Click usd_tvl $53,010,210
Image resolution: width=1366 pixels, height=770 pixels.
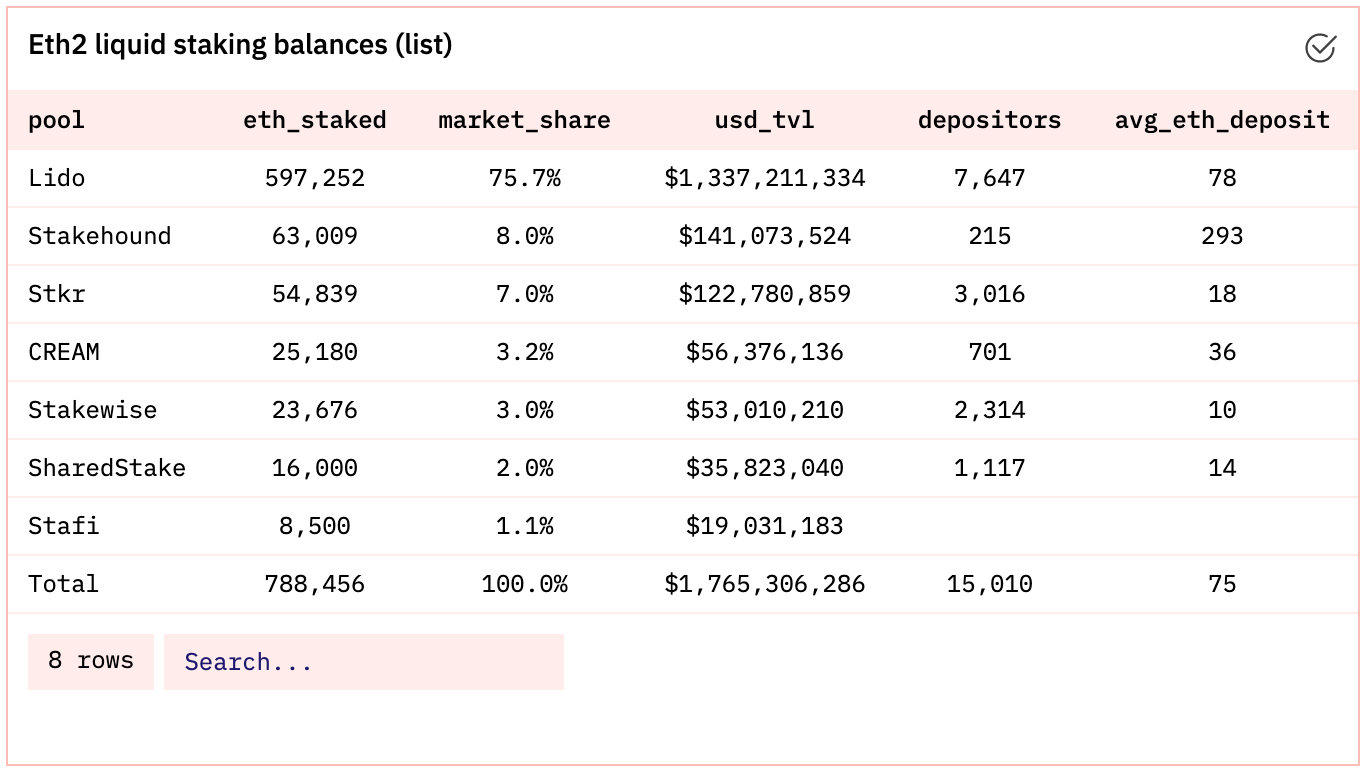[x=765, y=410]
